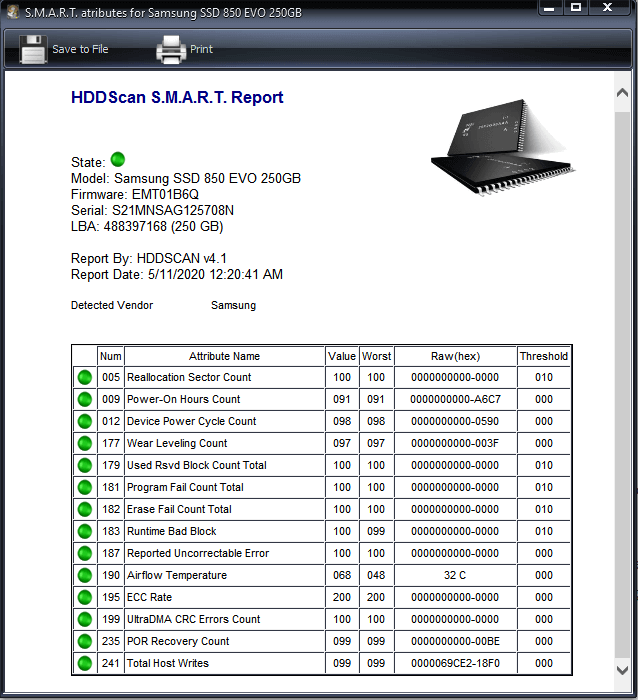Viewport: 638px width, 700px height.
Task: Click the green status dot for POR Recovery Count
Action: [x=85, y=641]
